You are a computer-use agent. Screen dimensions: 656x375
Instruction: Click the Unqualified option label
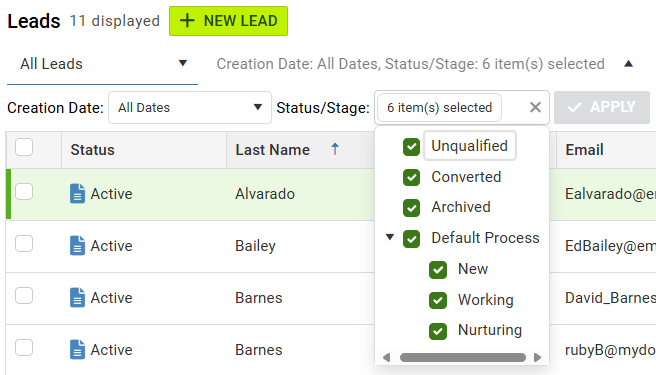click(x=469, y=146)
